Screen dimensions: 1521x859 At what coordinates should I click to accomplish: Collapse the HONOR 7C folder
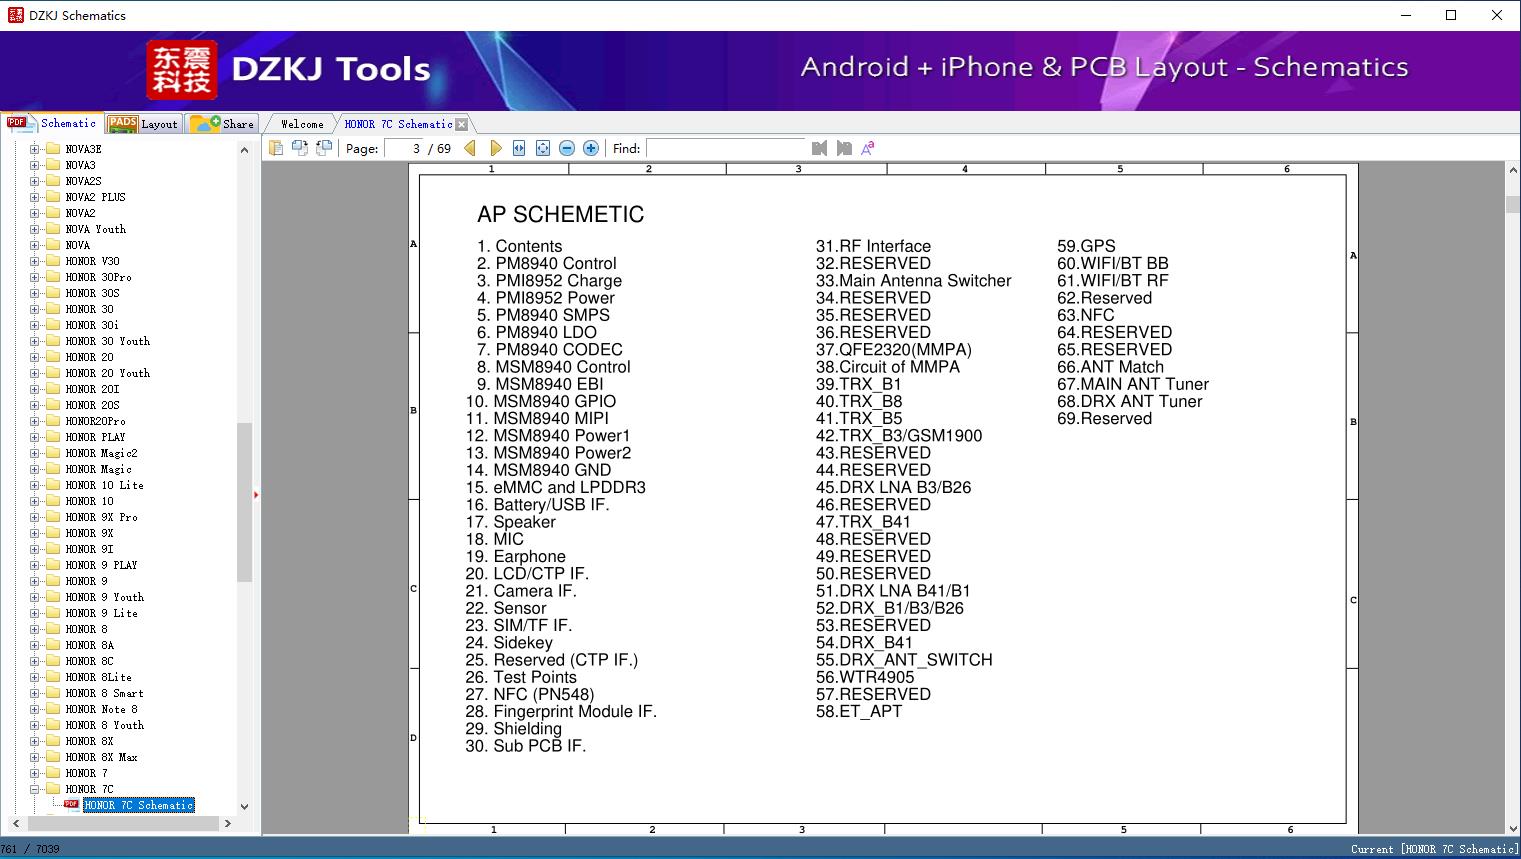point(35,789)
